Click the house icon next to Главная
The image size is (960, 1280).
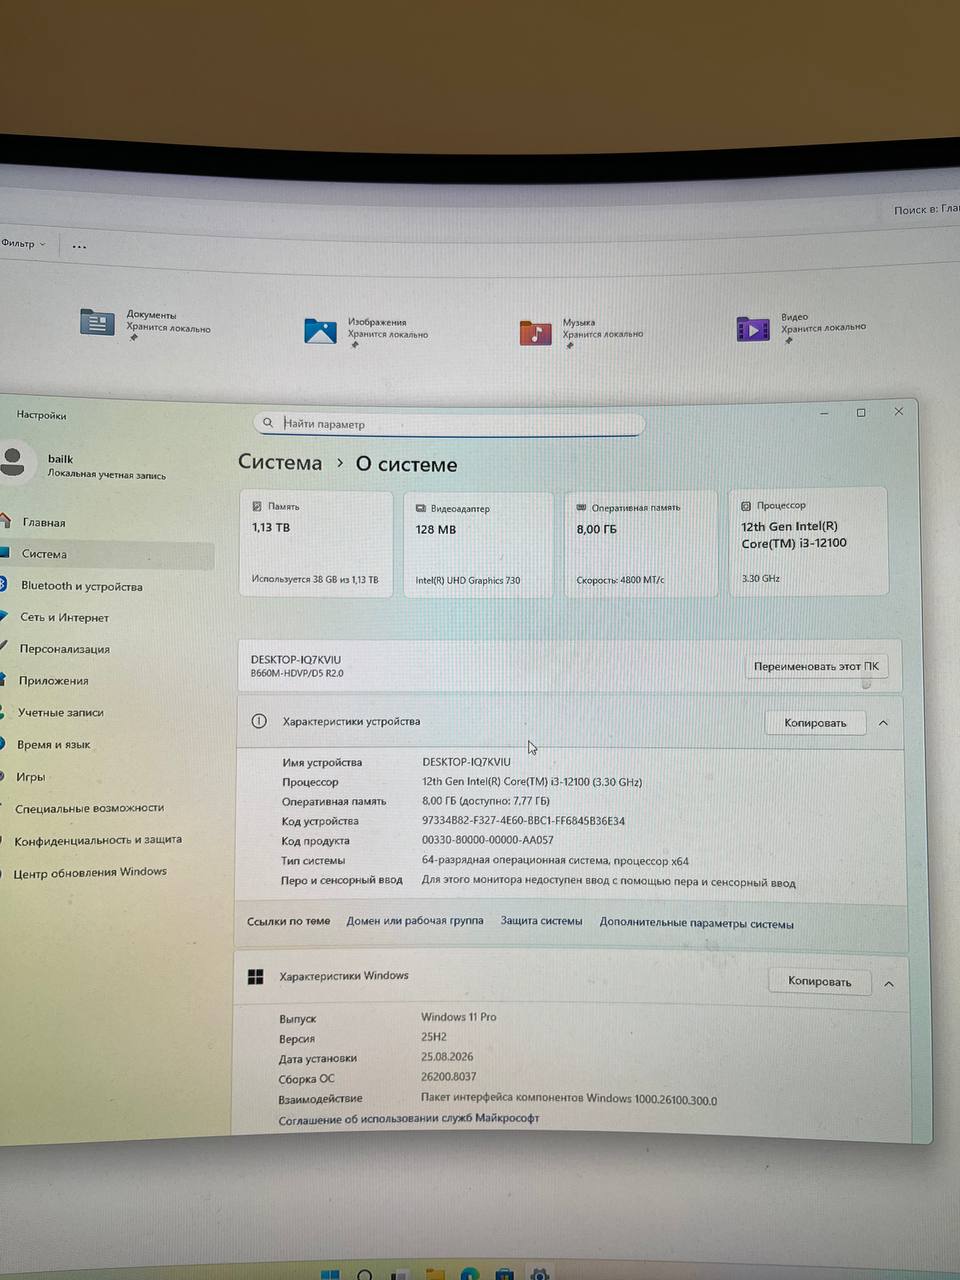point(7,521)
